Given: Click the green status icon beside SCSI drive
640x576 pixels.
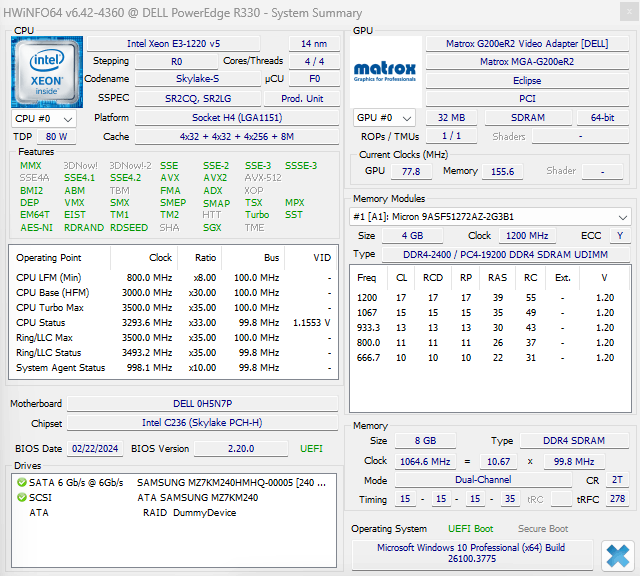Looking at the screenshot, I should point(21,497).
